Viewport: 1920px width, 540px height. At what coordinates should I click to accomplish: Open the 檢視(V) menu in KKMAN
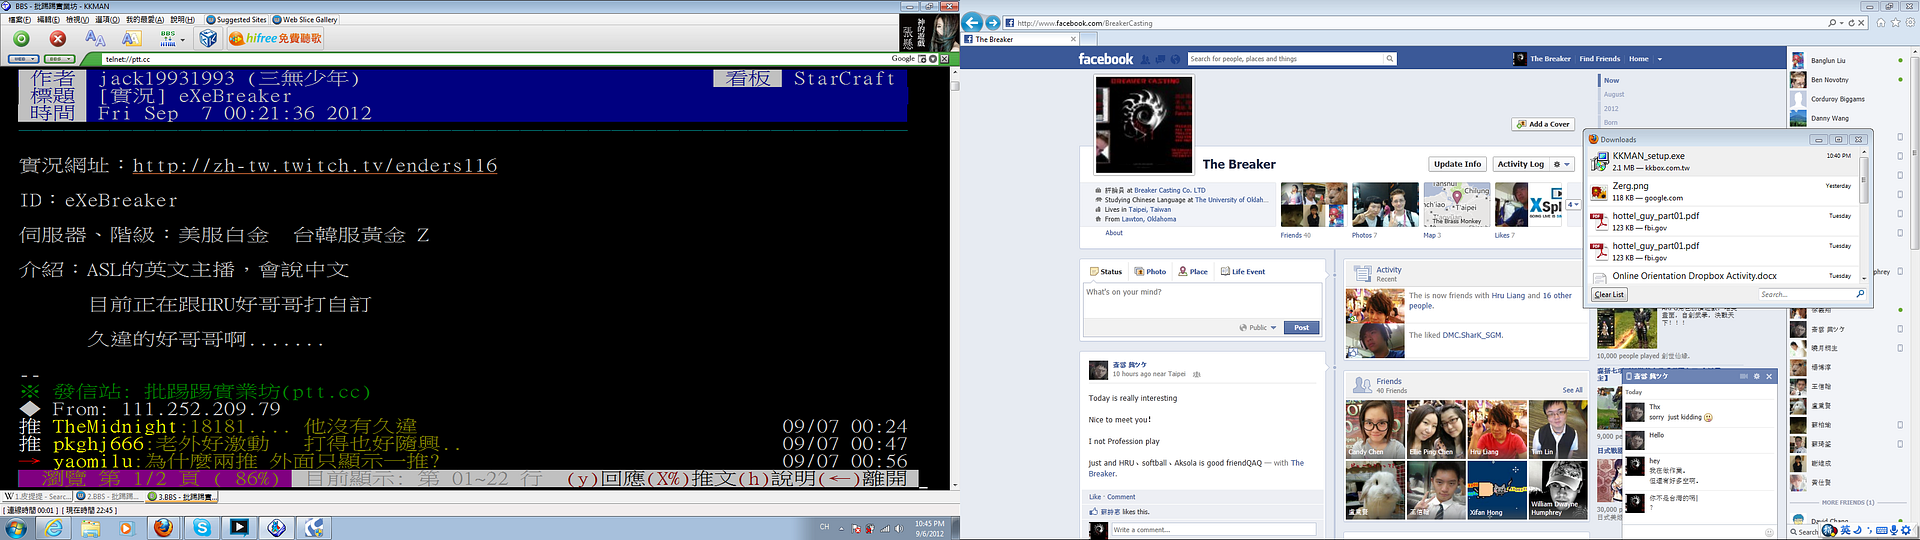(x=77, y=20)
